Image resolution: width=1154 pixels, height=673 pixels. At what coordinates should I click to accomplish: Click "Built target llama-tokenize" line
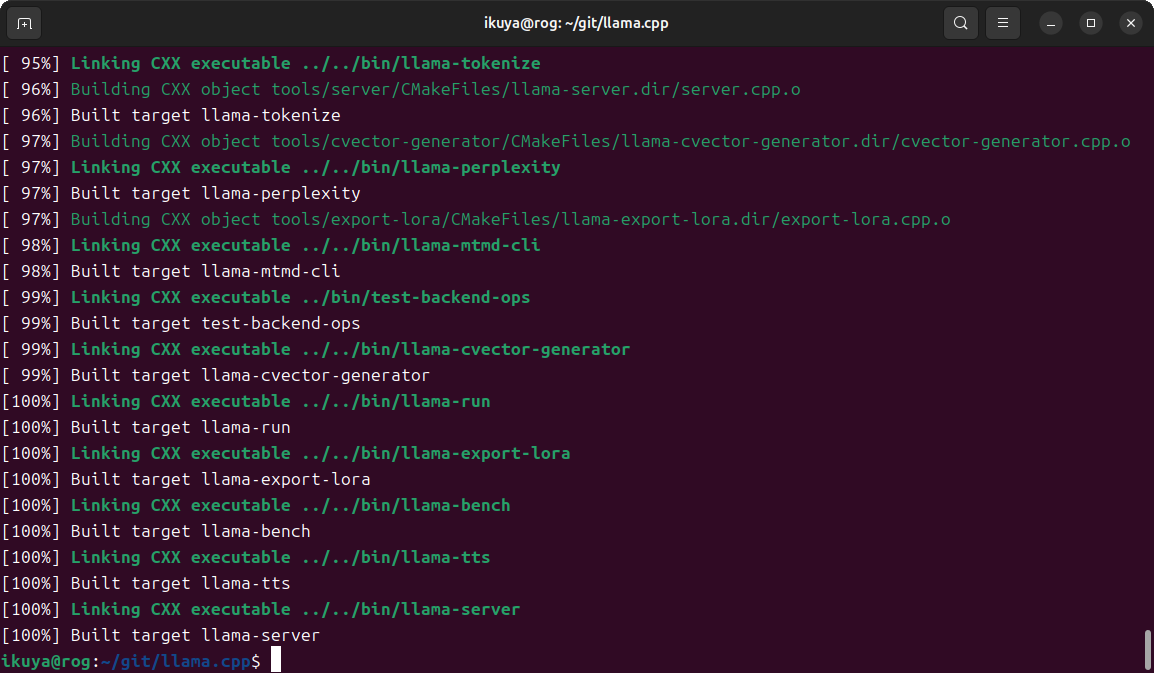point(205,116)
